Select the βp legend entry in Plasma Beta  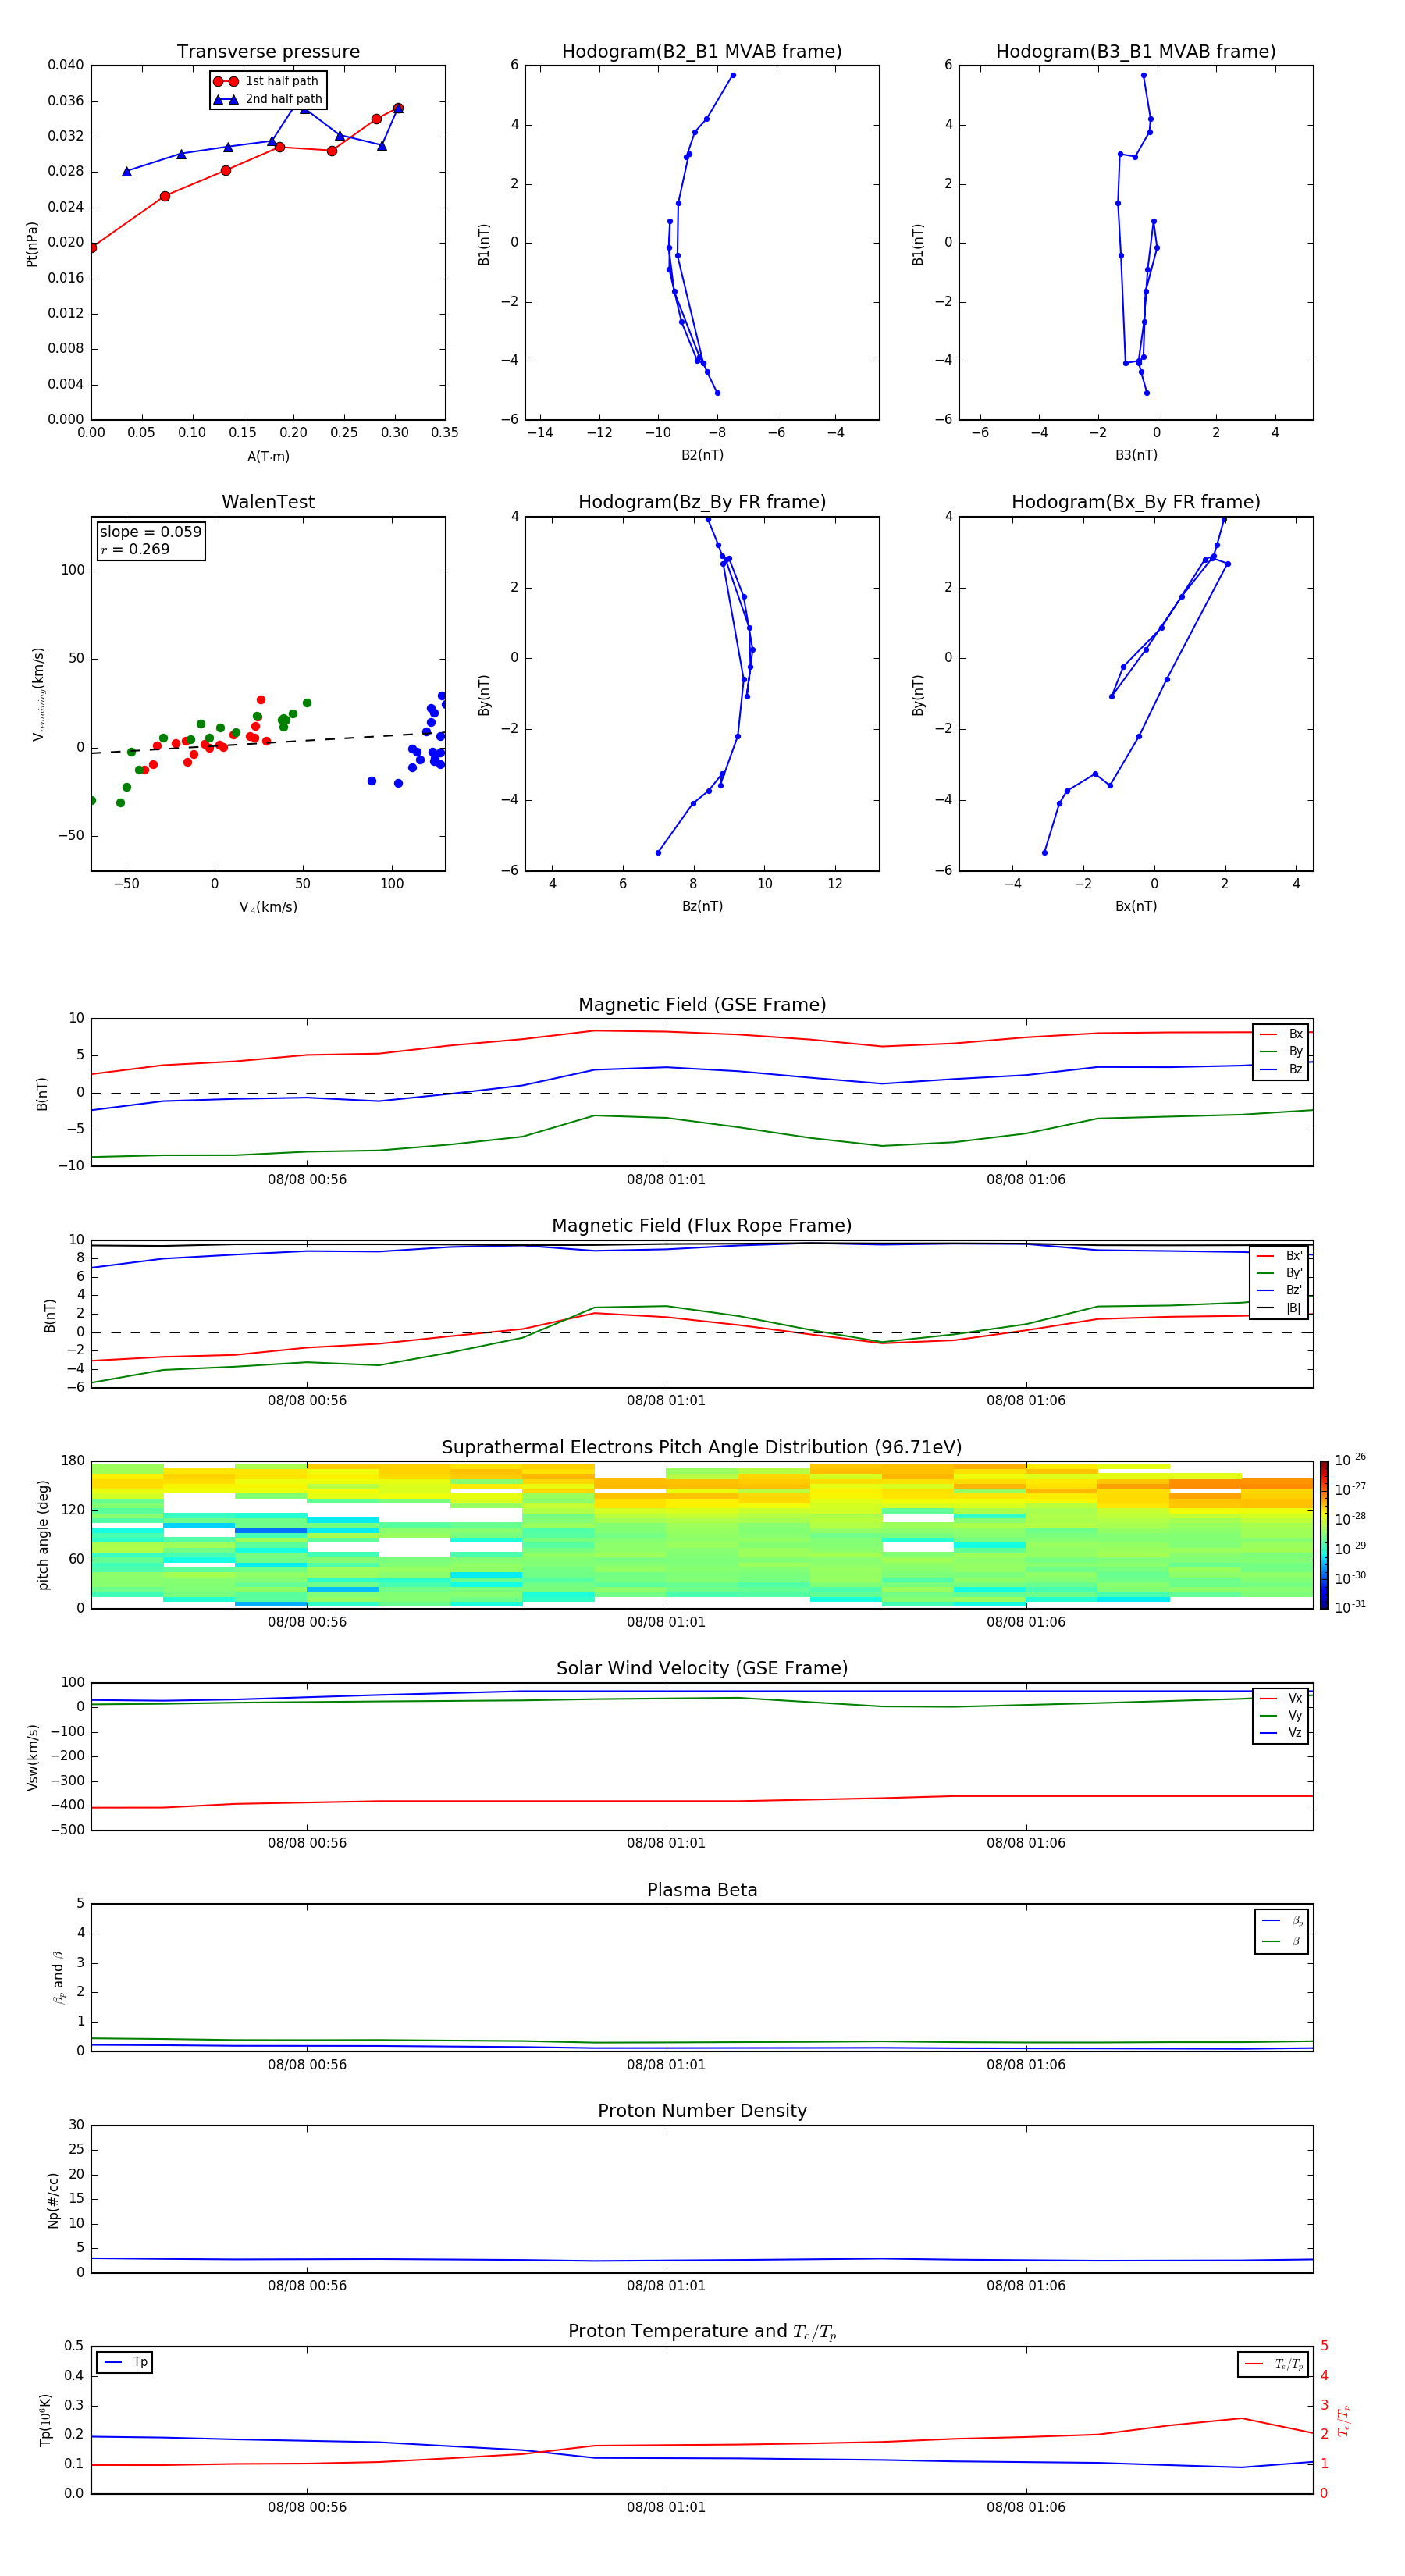[1282, 1921]
